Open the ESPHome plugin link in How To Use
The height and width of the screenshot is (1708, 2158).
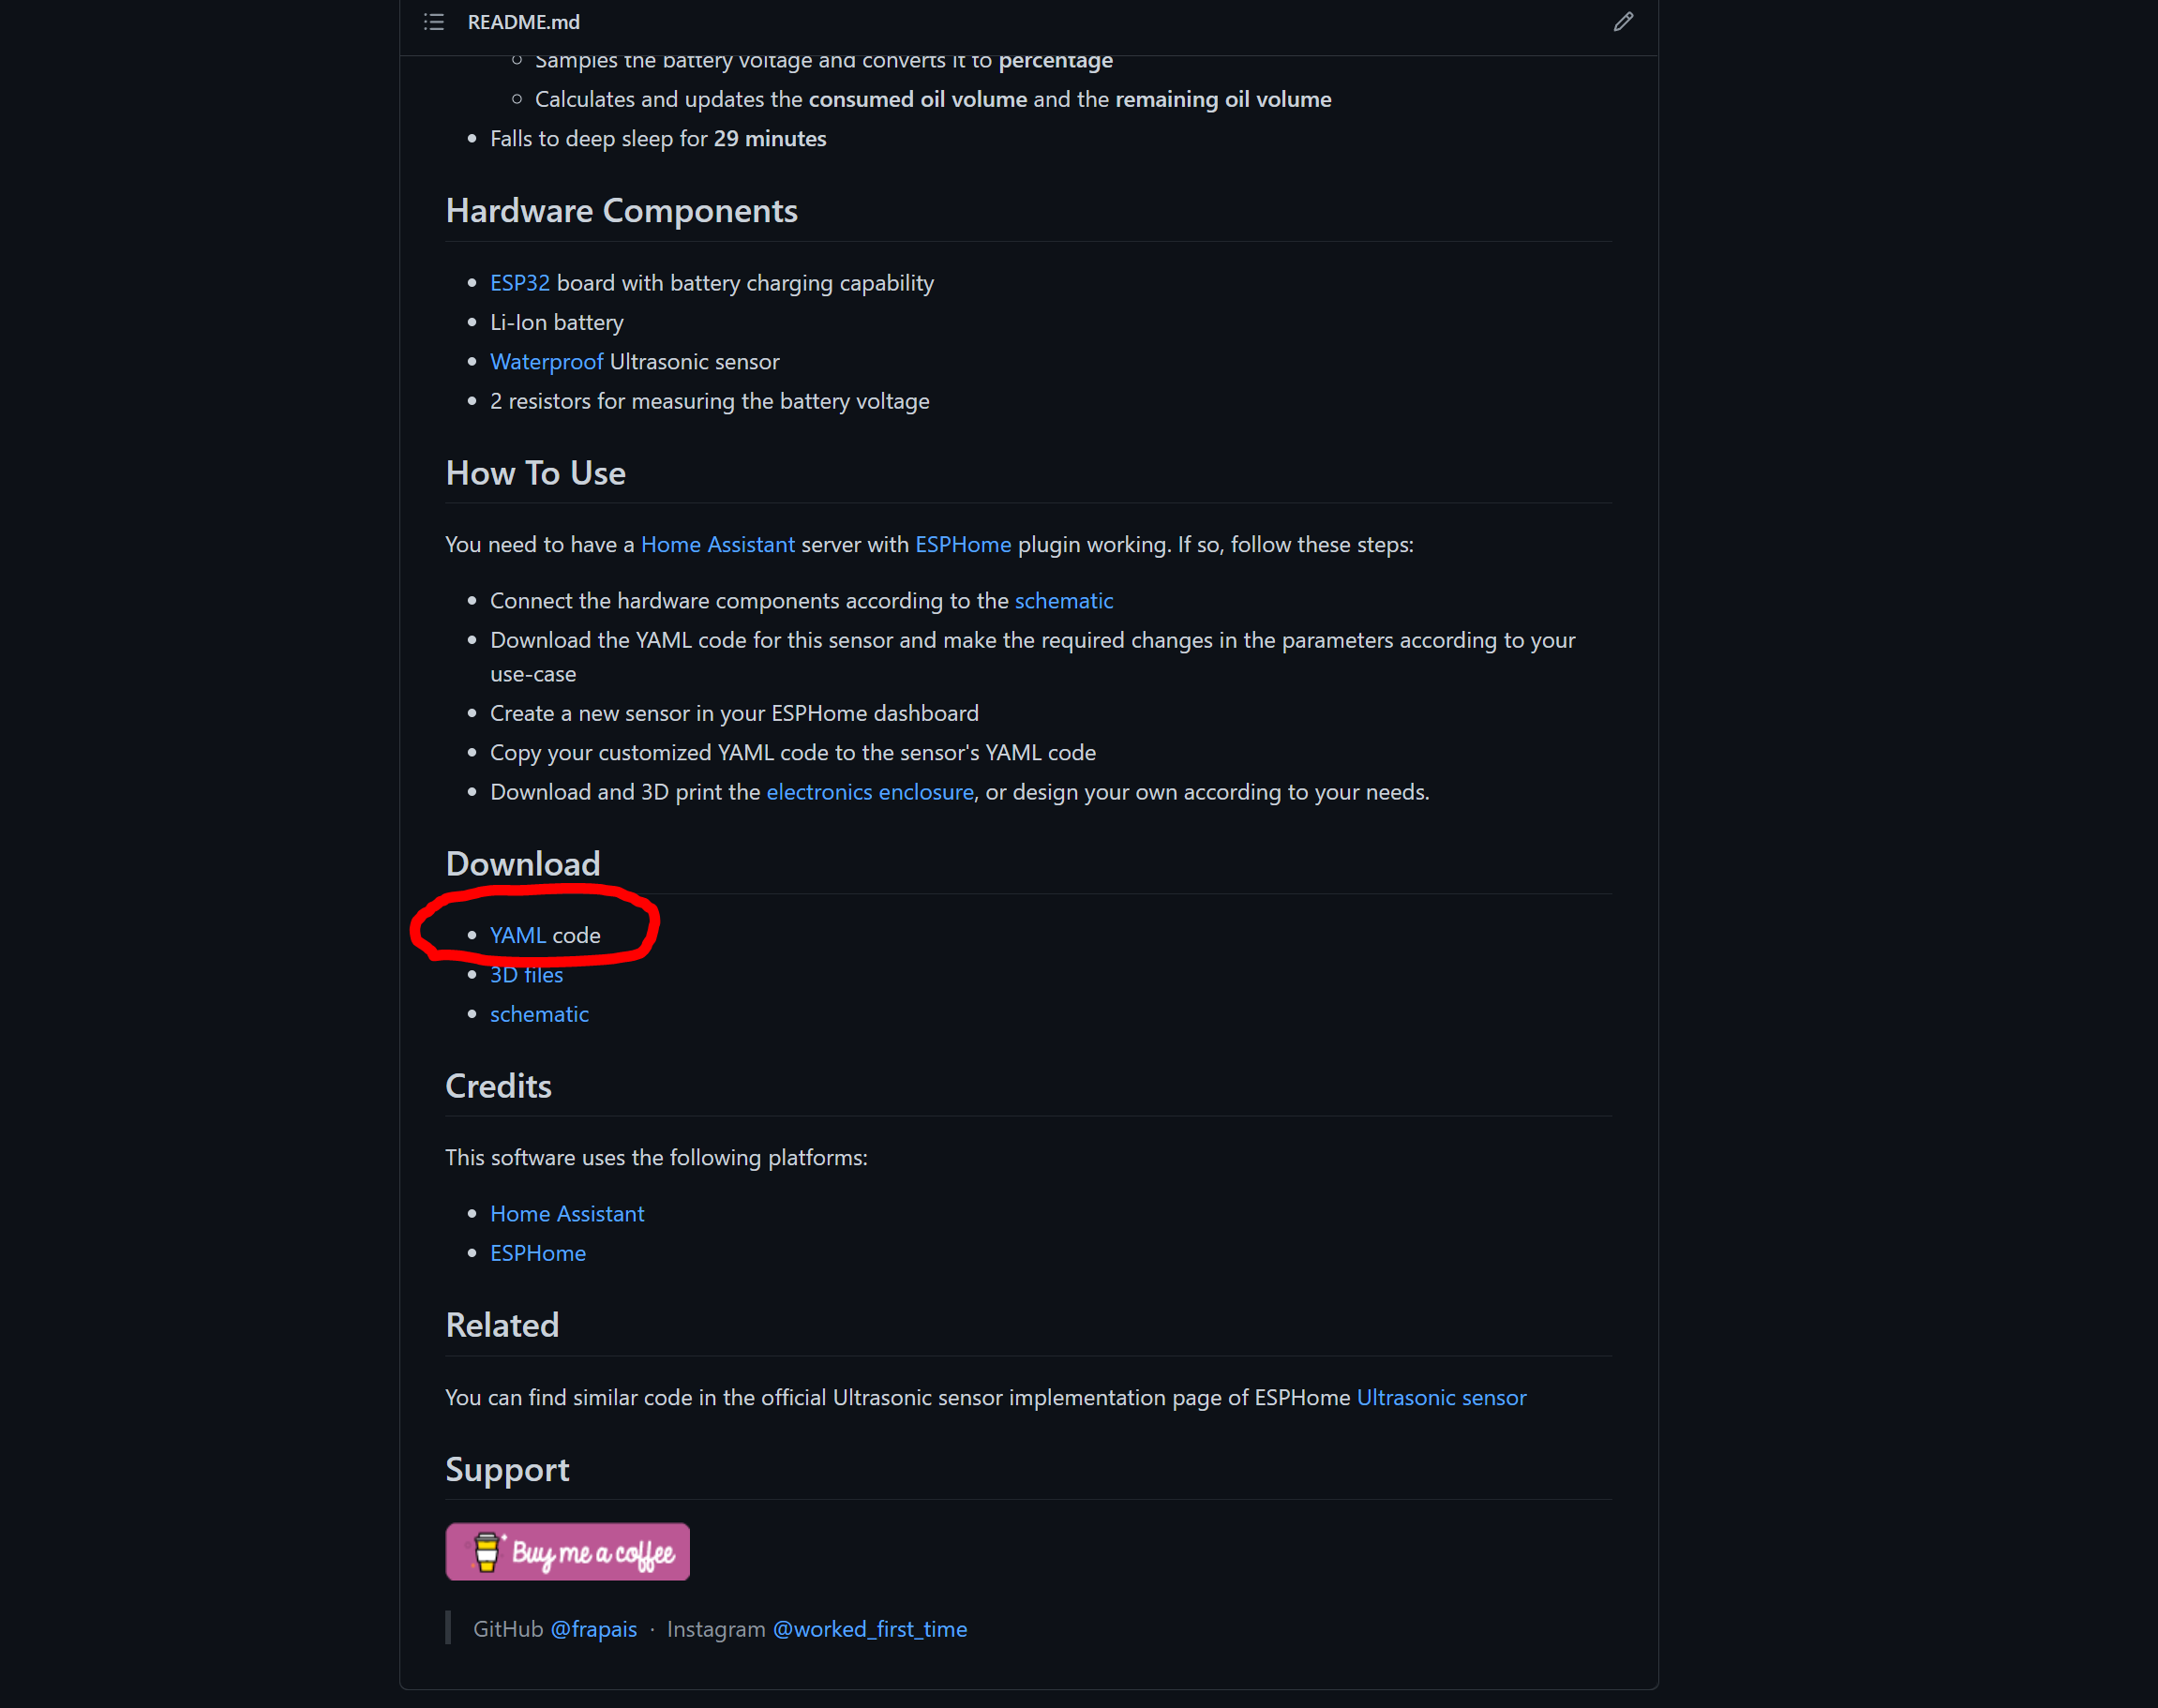(x=962, y=544)
